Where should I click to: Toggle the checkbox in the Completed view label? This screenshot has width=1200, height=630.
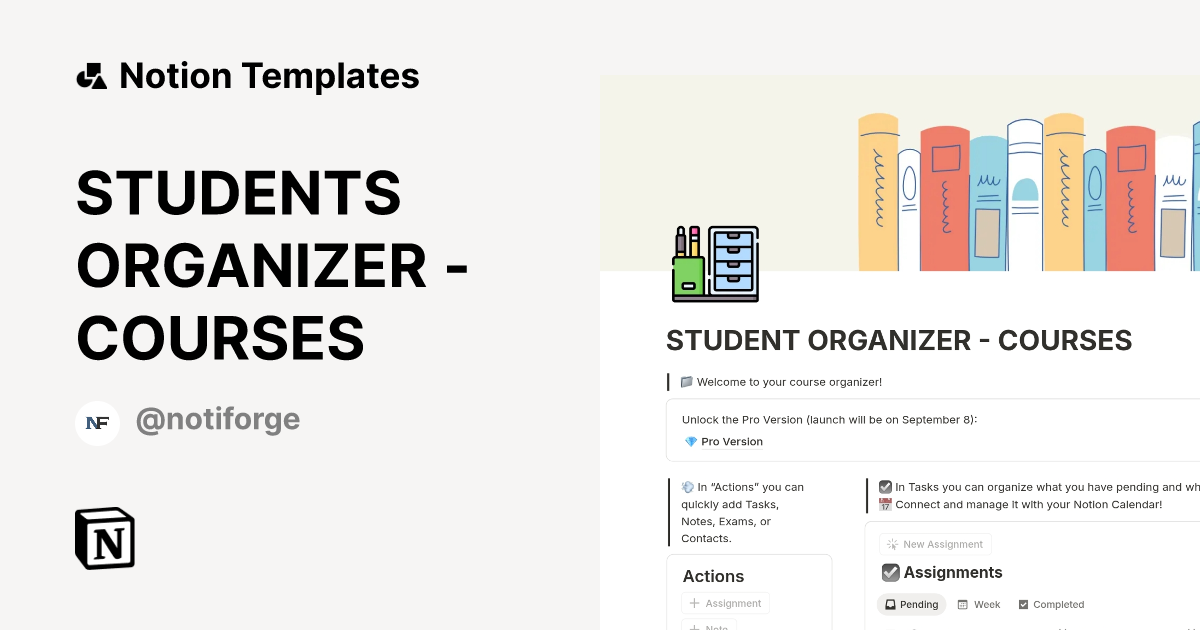pos(1022,604)
